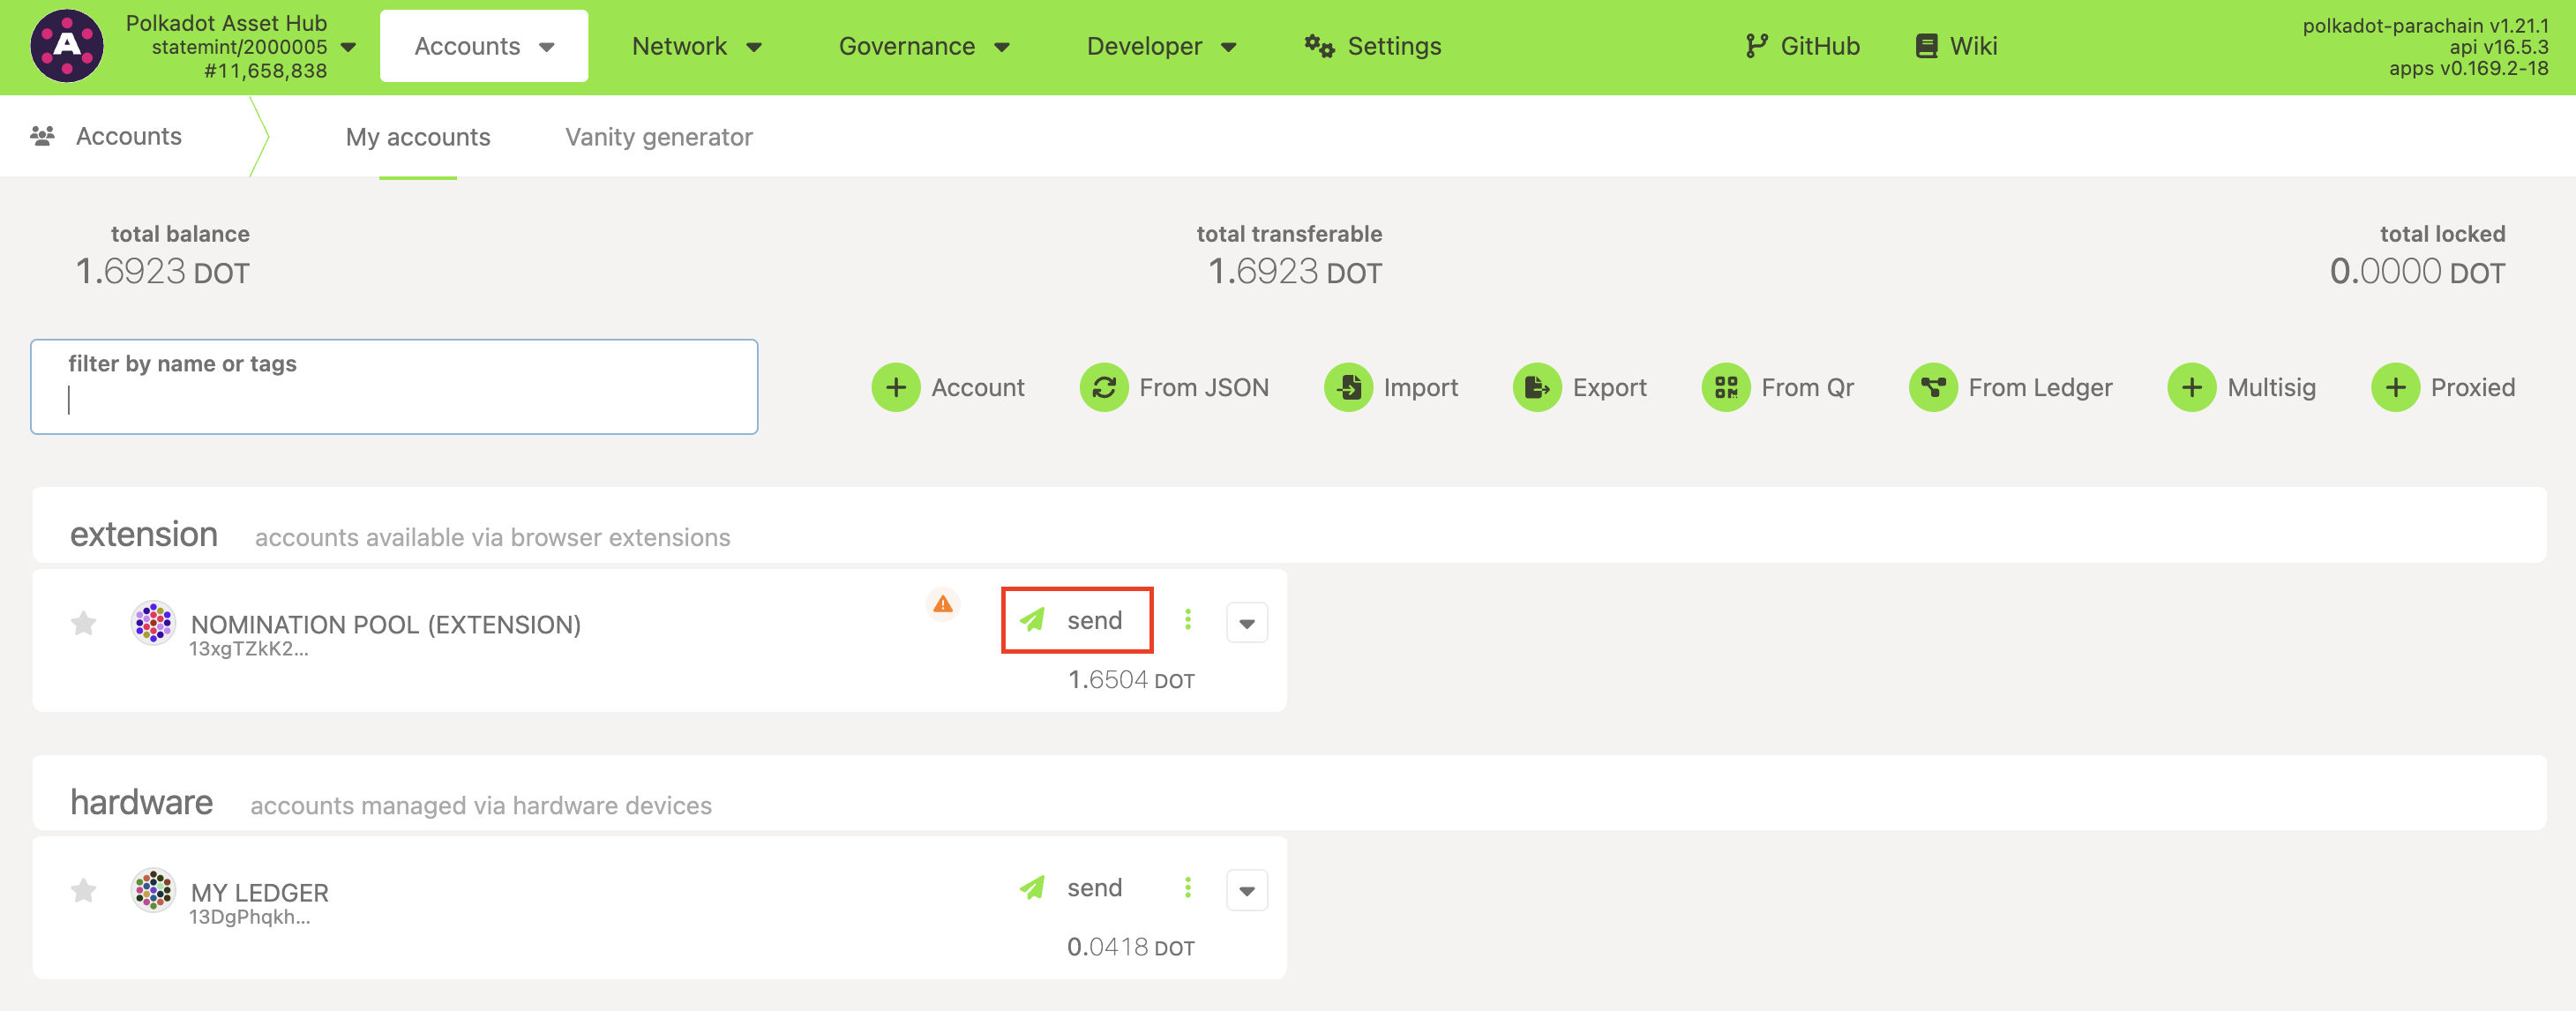Click the orange warning icon on Nomination Pool

(942, 604)
